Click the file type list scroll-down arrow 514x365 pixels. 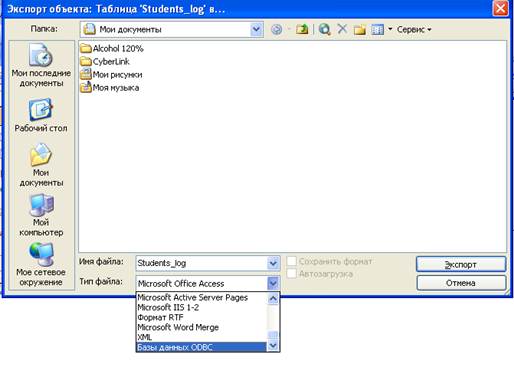point(273,346)
